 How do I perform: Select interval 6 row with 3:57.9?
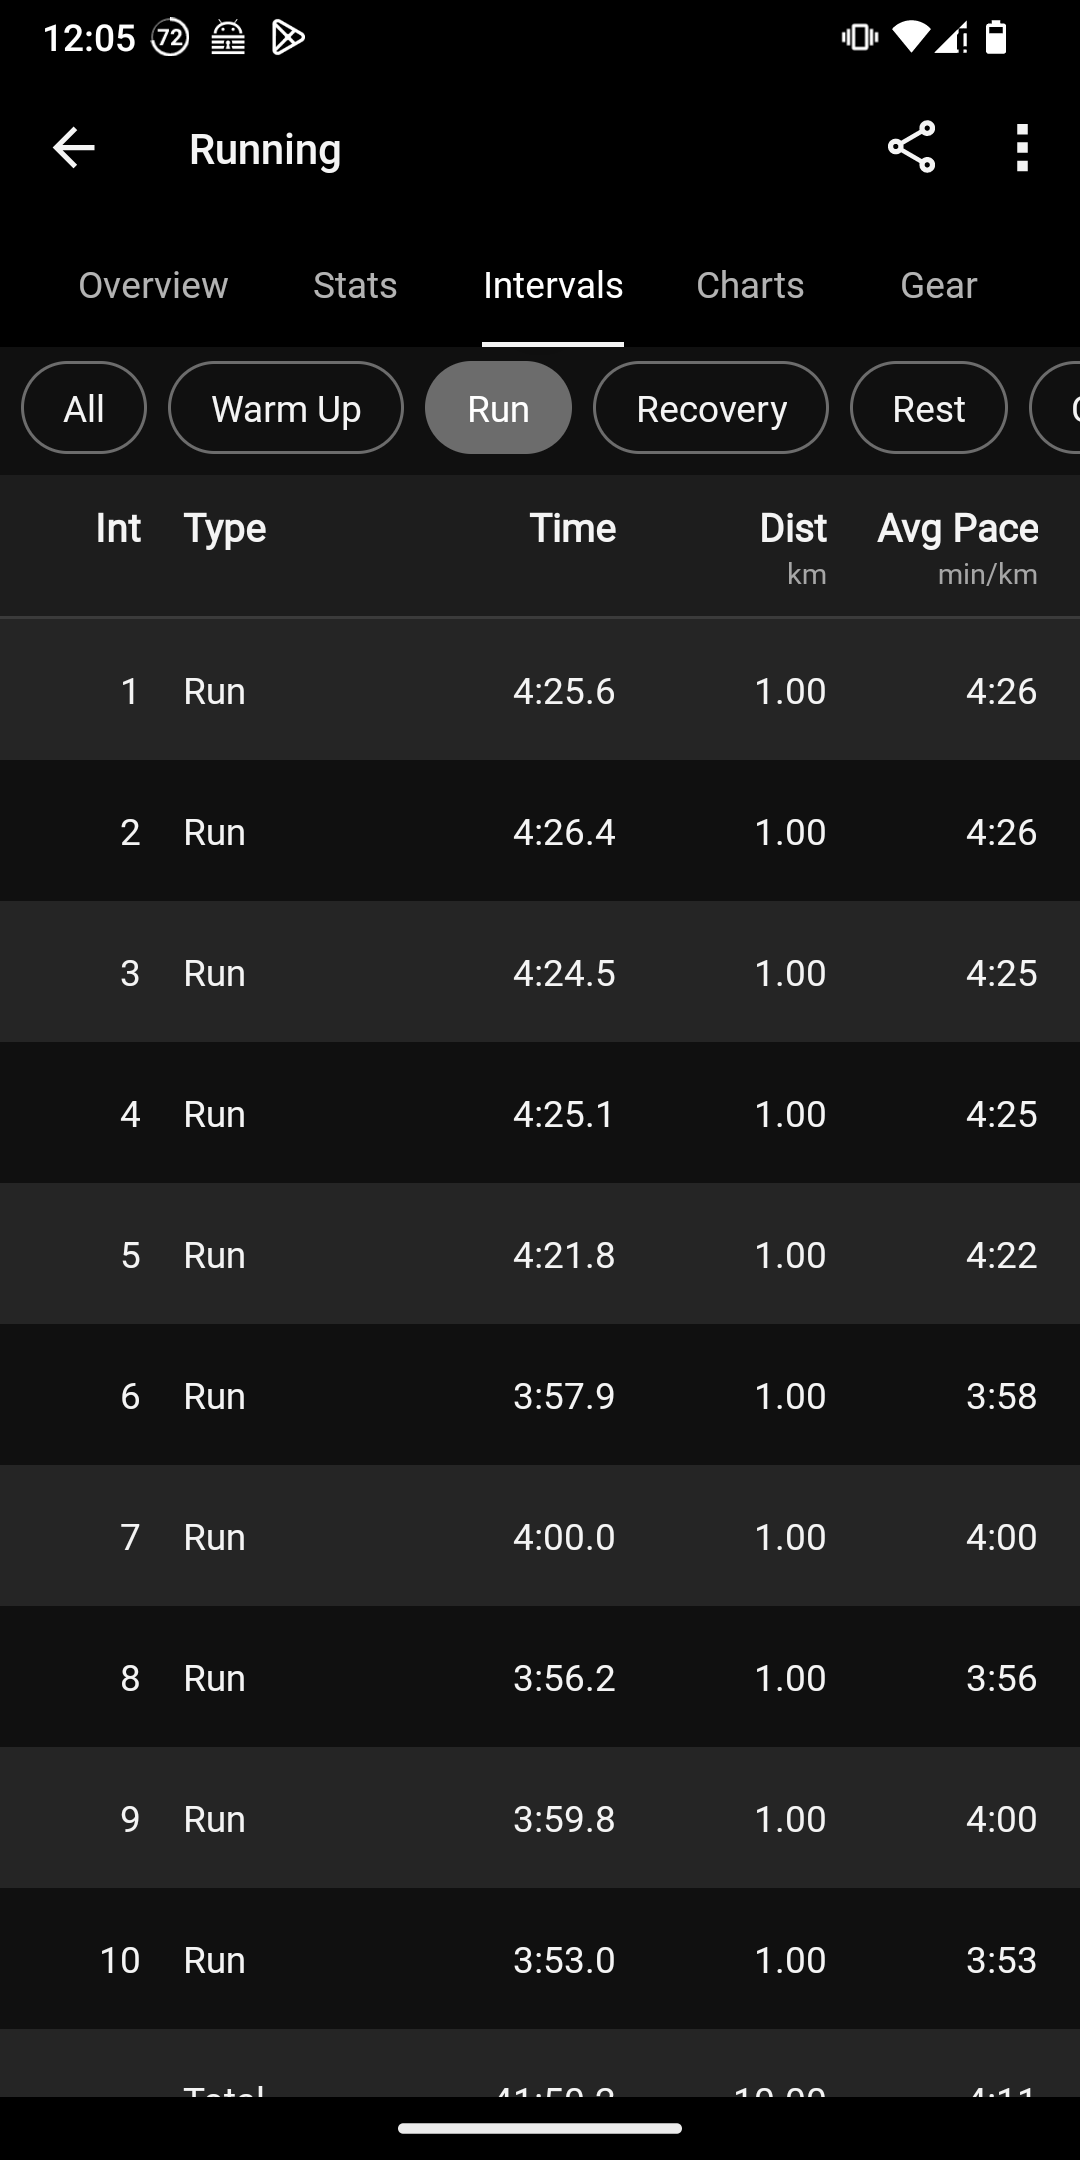pos(540,1396)
